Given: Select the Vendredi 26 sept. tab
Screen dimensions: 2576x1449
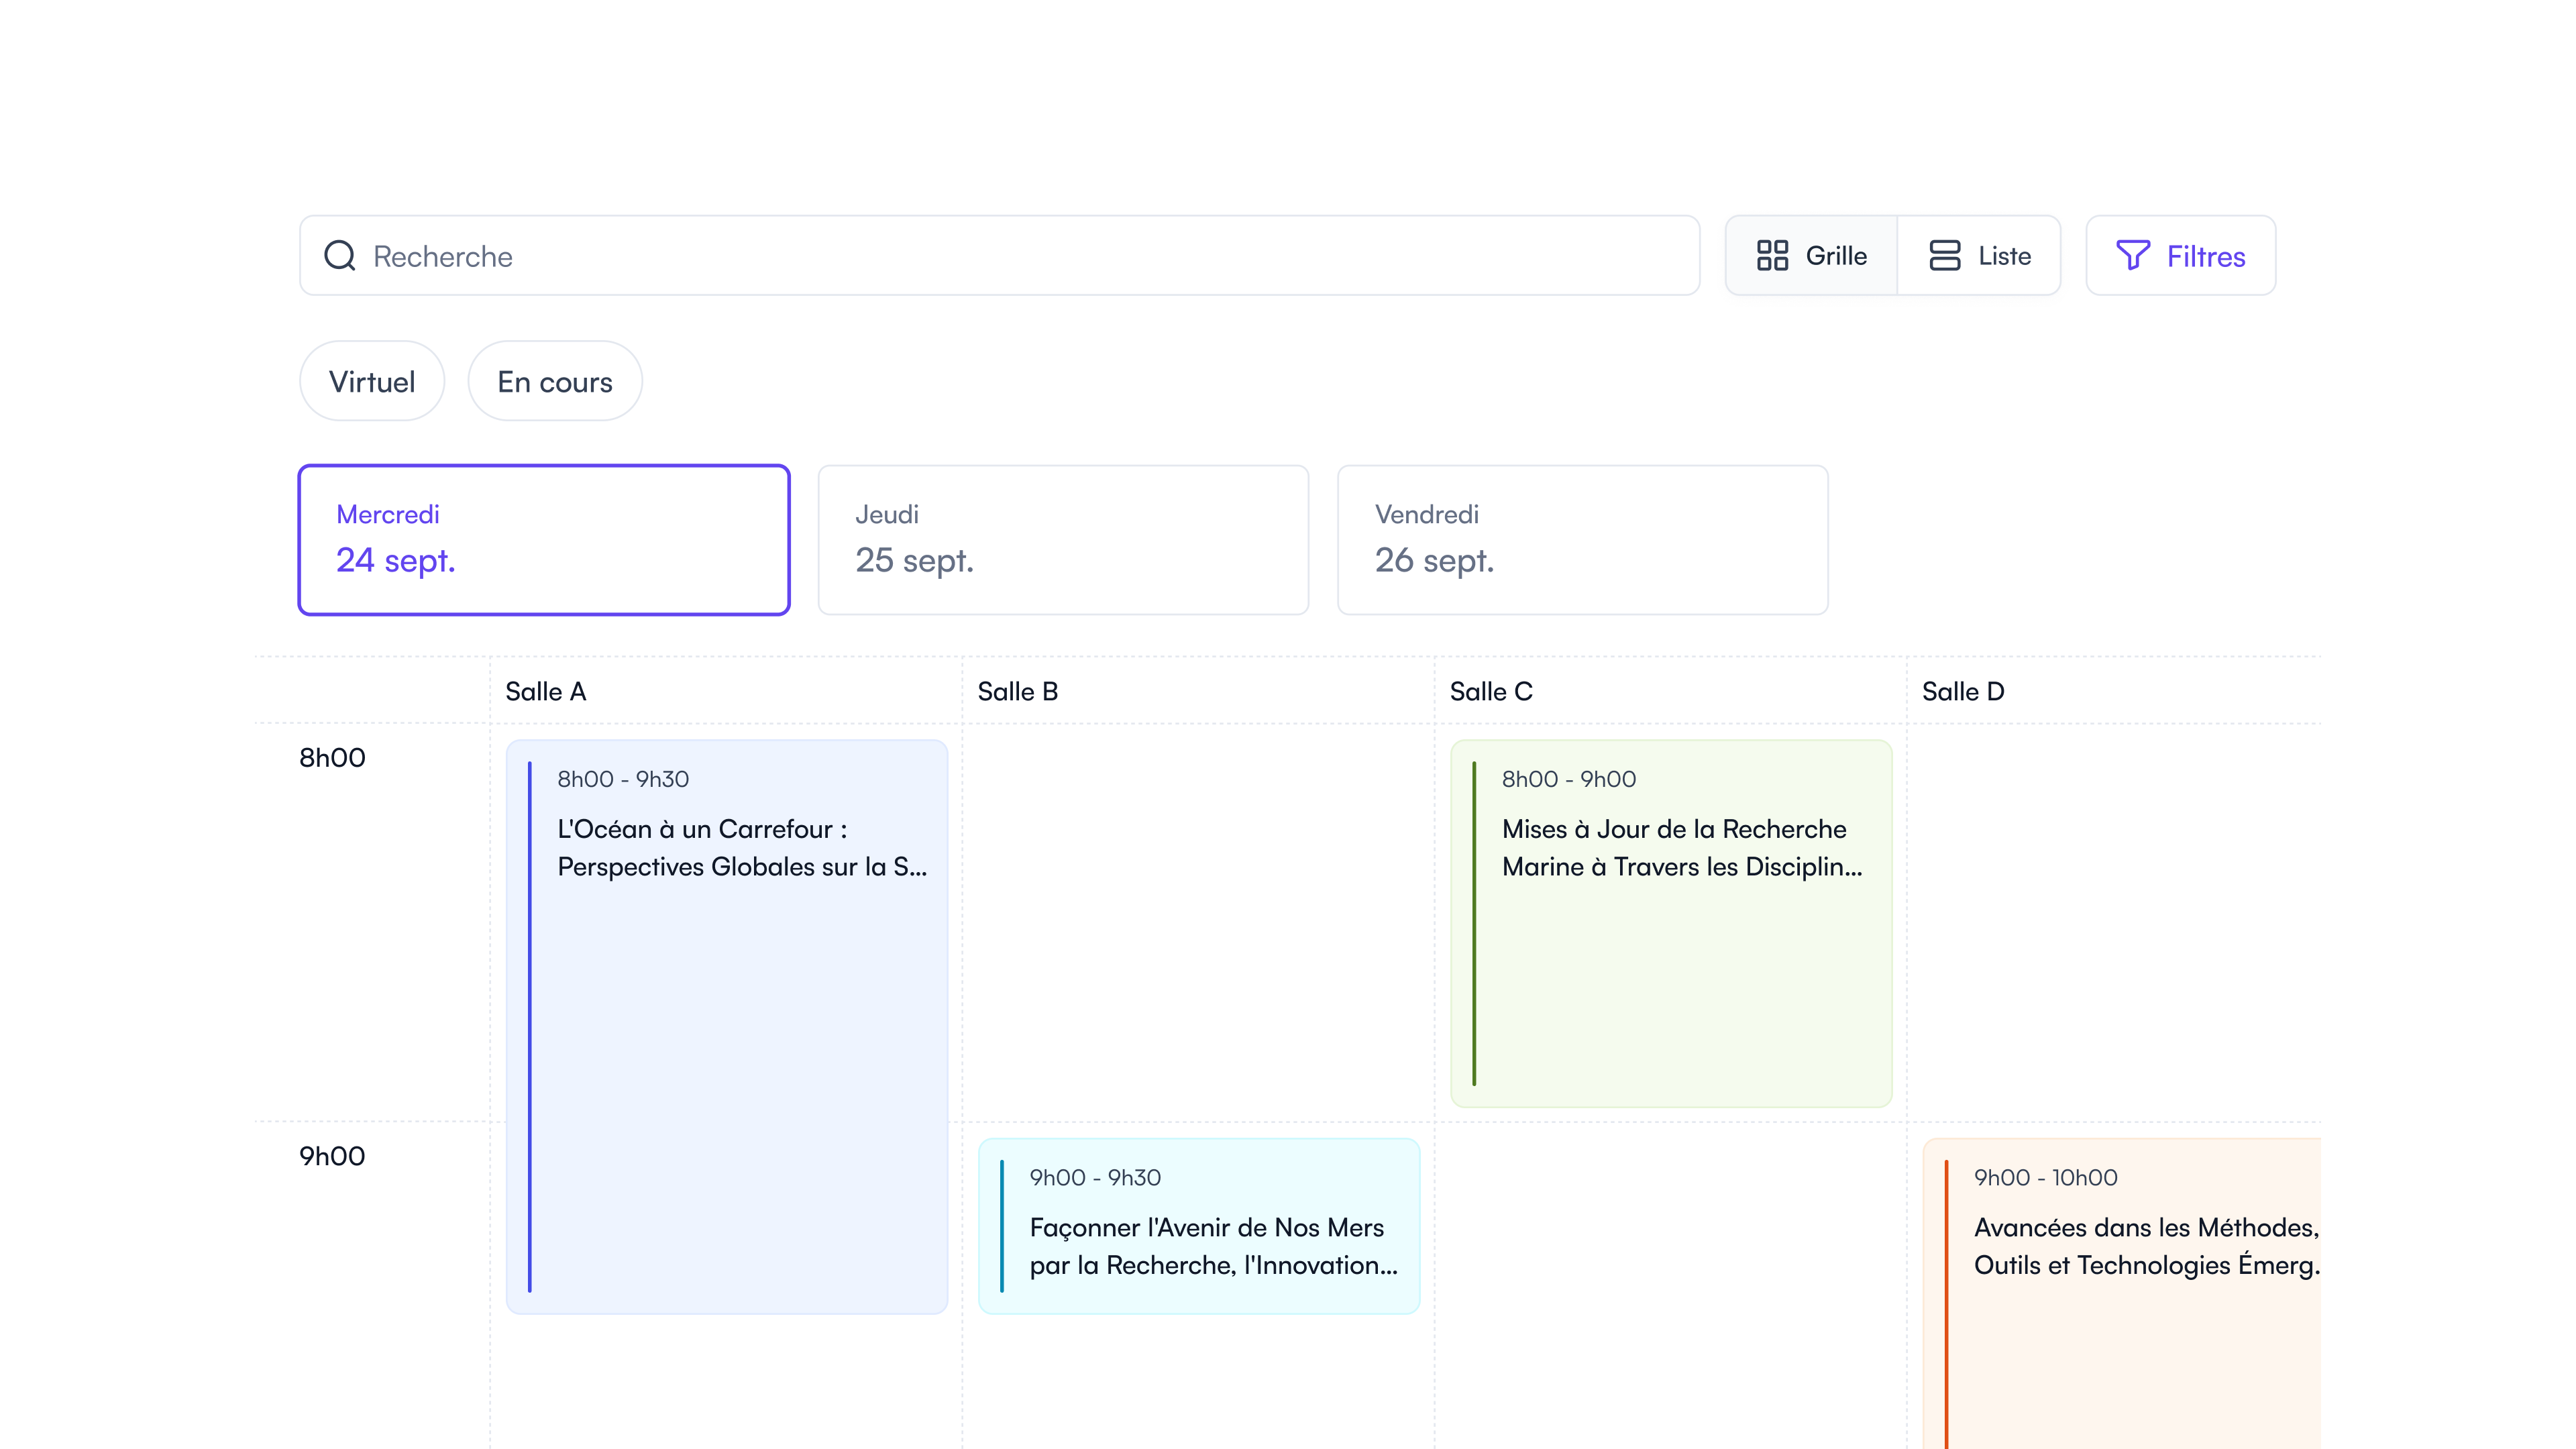Looking at the screenshot, I should [x=1582, y=540].
